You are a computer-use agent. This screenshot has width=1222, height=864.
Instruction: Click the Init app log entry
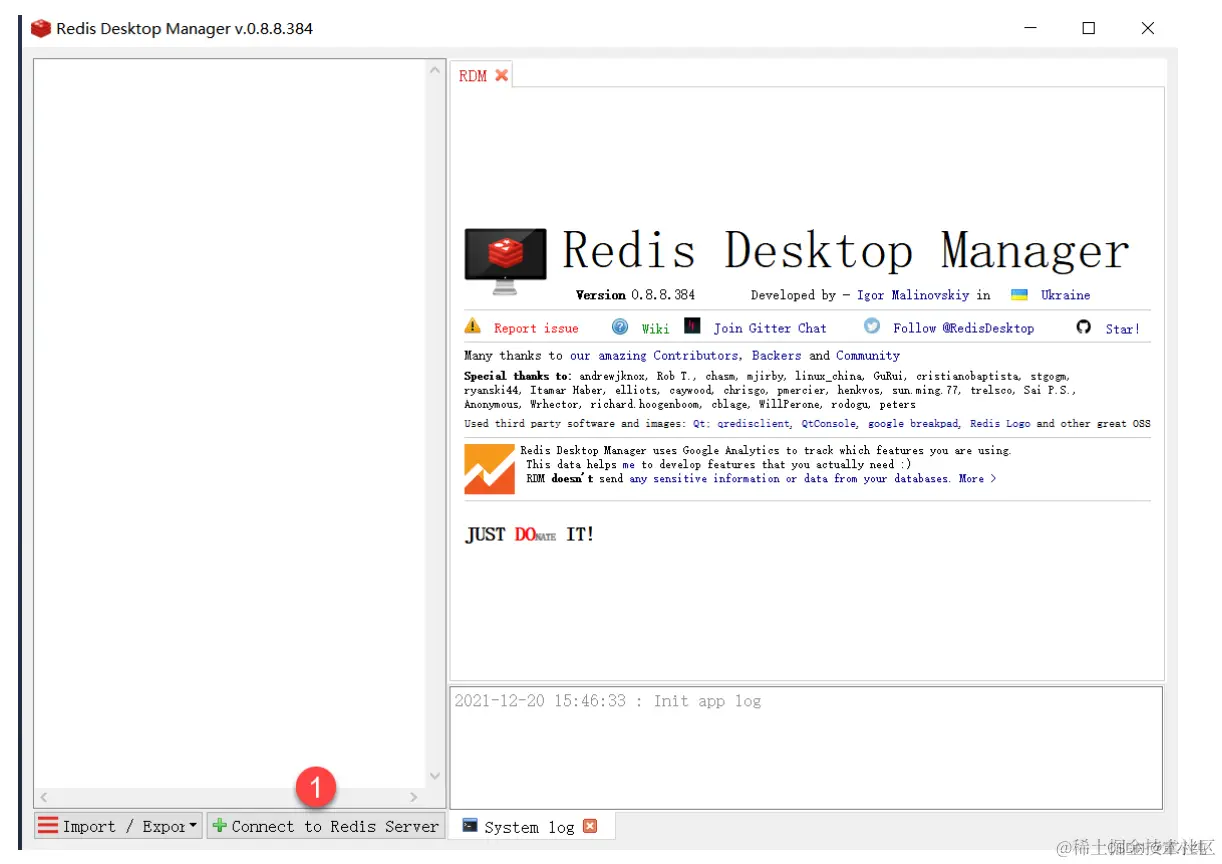608,701
